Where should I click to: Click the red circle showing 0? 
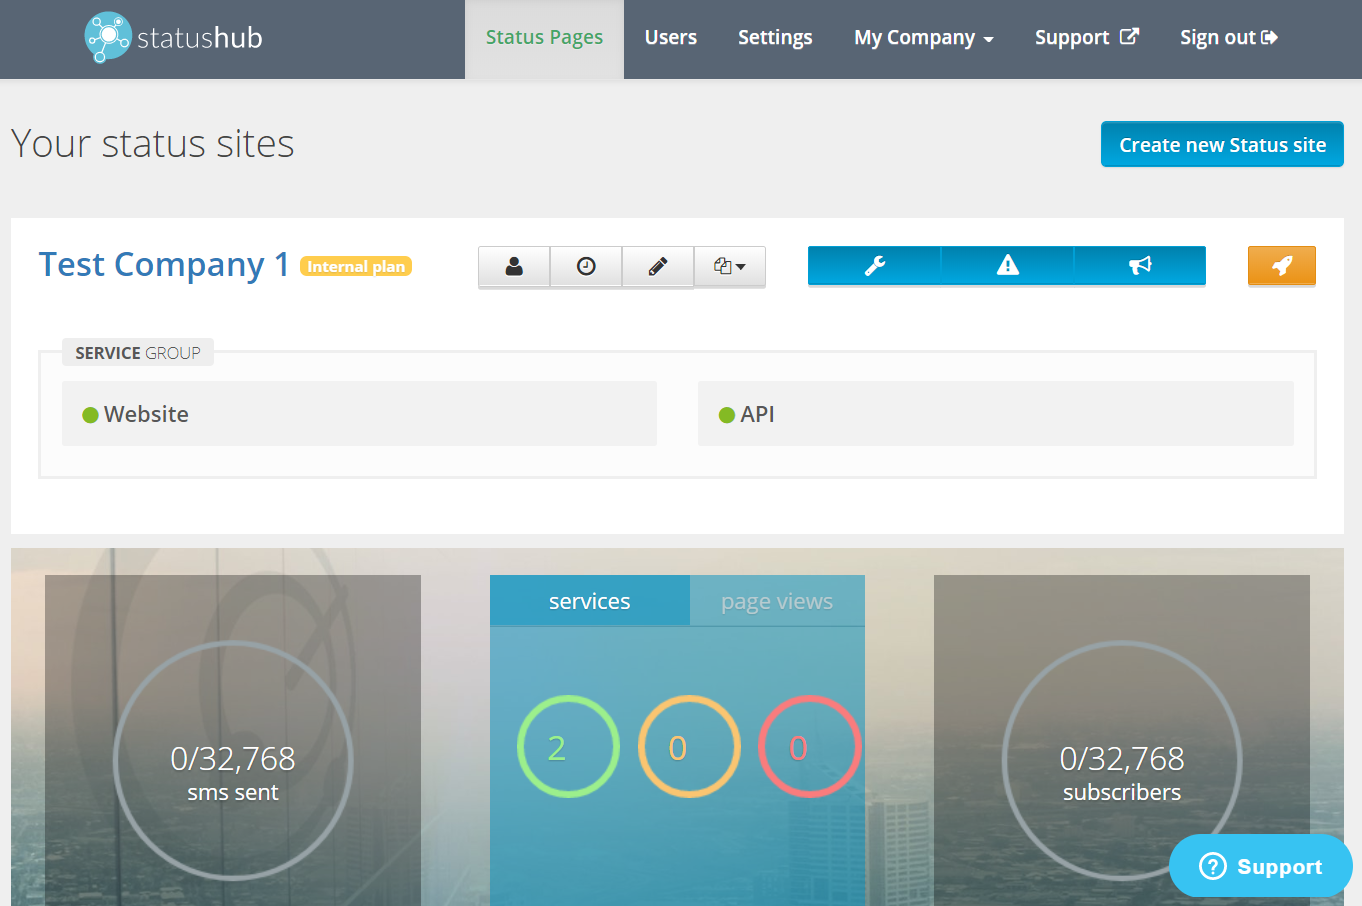click(809, 746)
